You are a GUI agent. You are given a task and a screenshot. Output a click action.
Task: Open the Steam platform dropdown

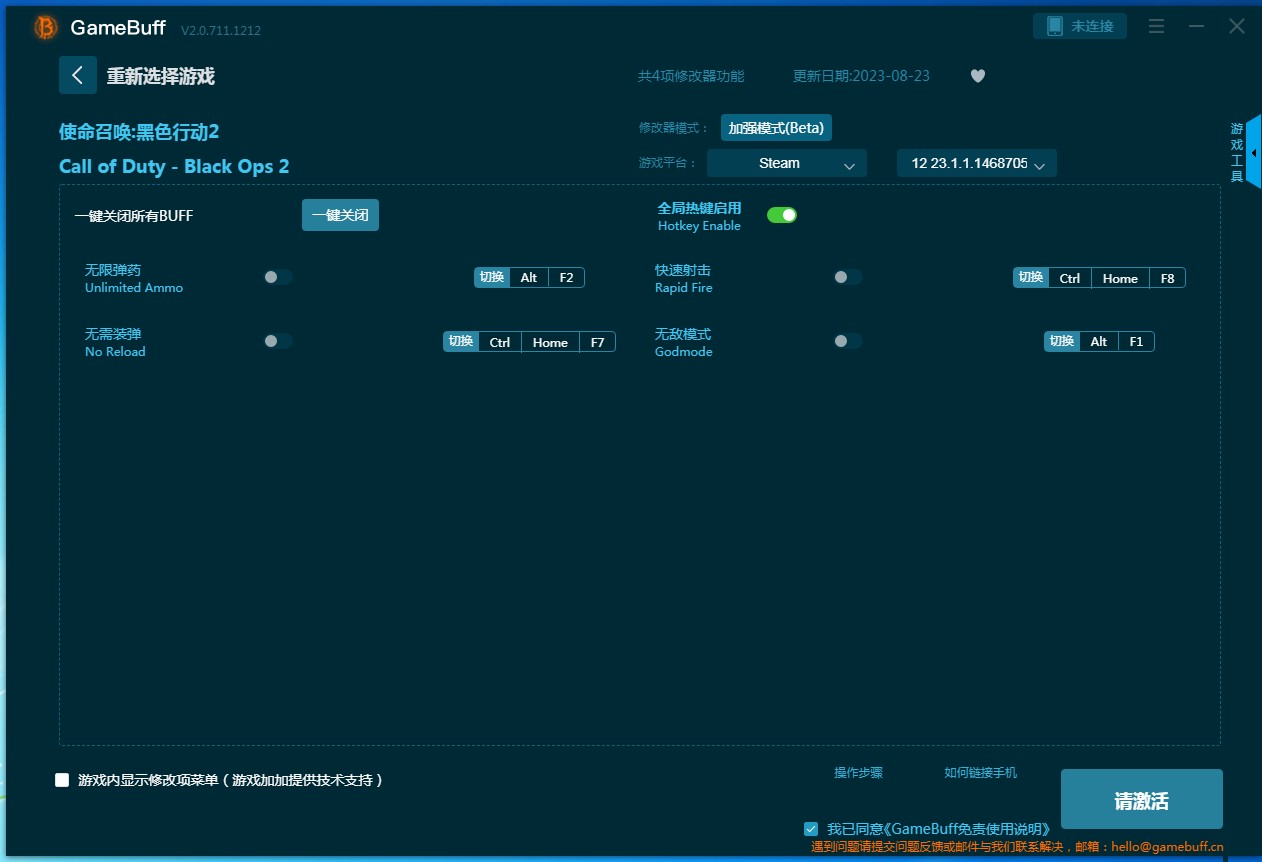tap(786, 163)
